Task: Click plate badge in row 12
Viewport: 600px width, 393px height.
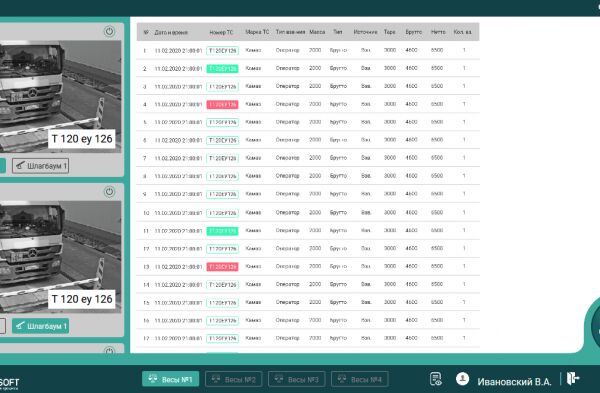Action: 222,249
